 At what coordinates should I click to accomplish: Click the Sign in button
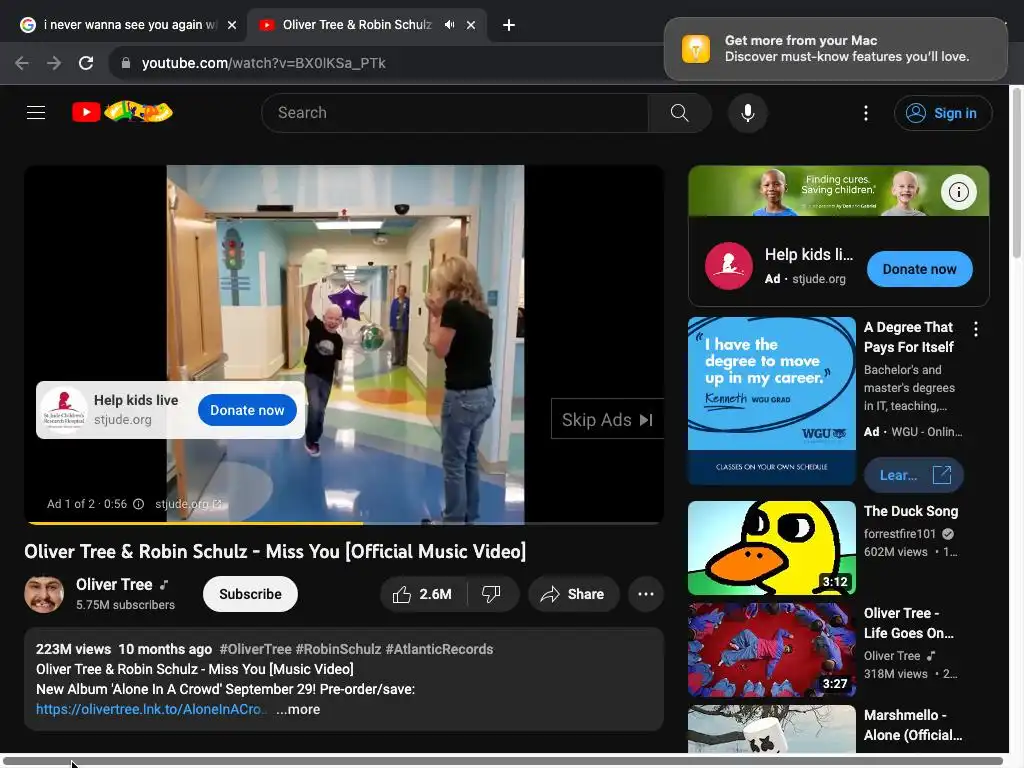tap(943, 113)
